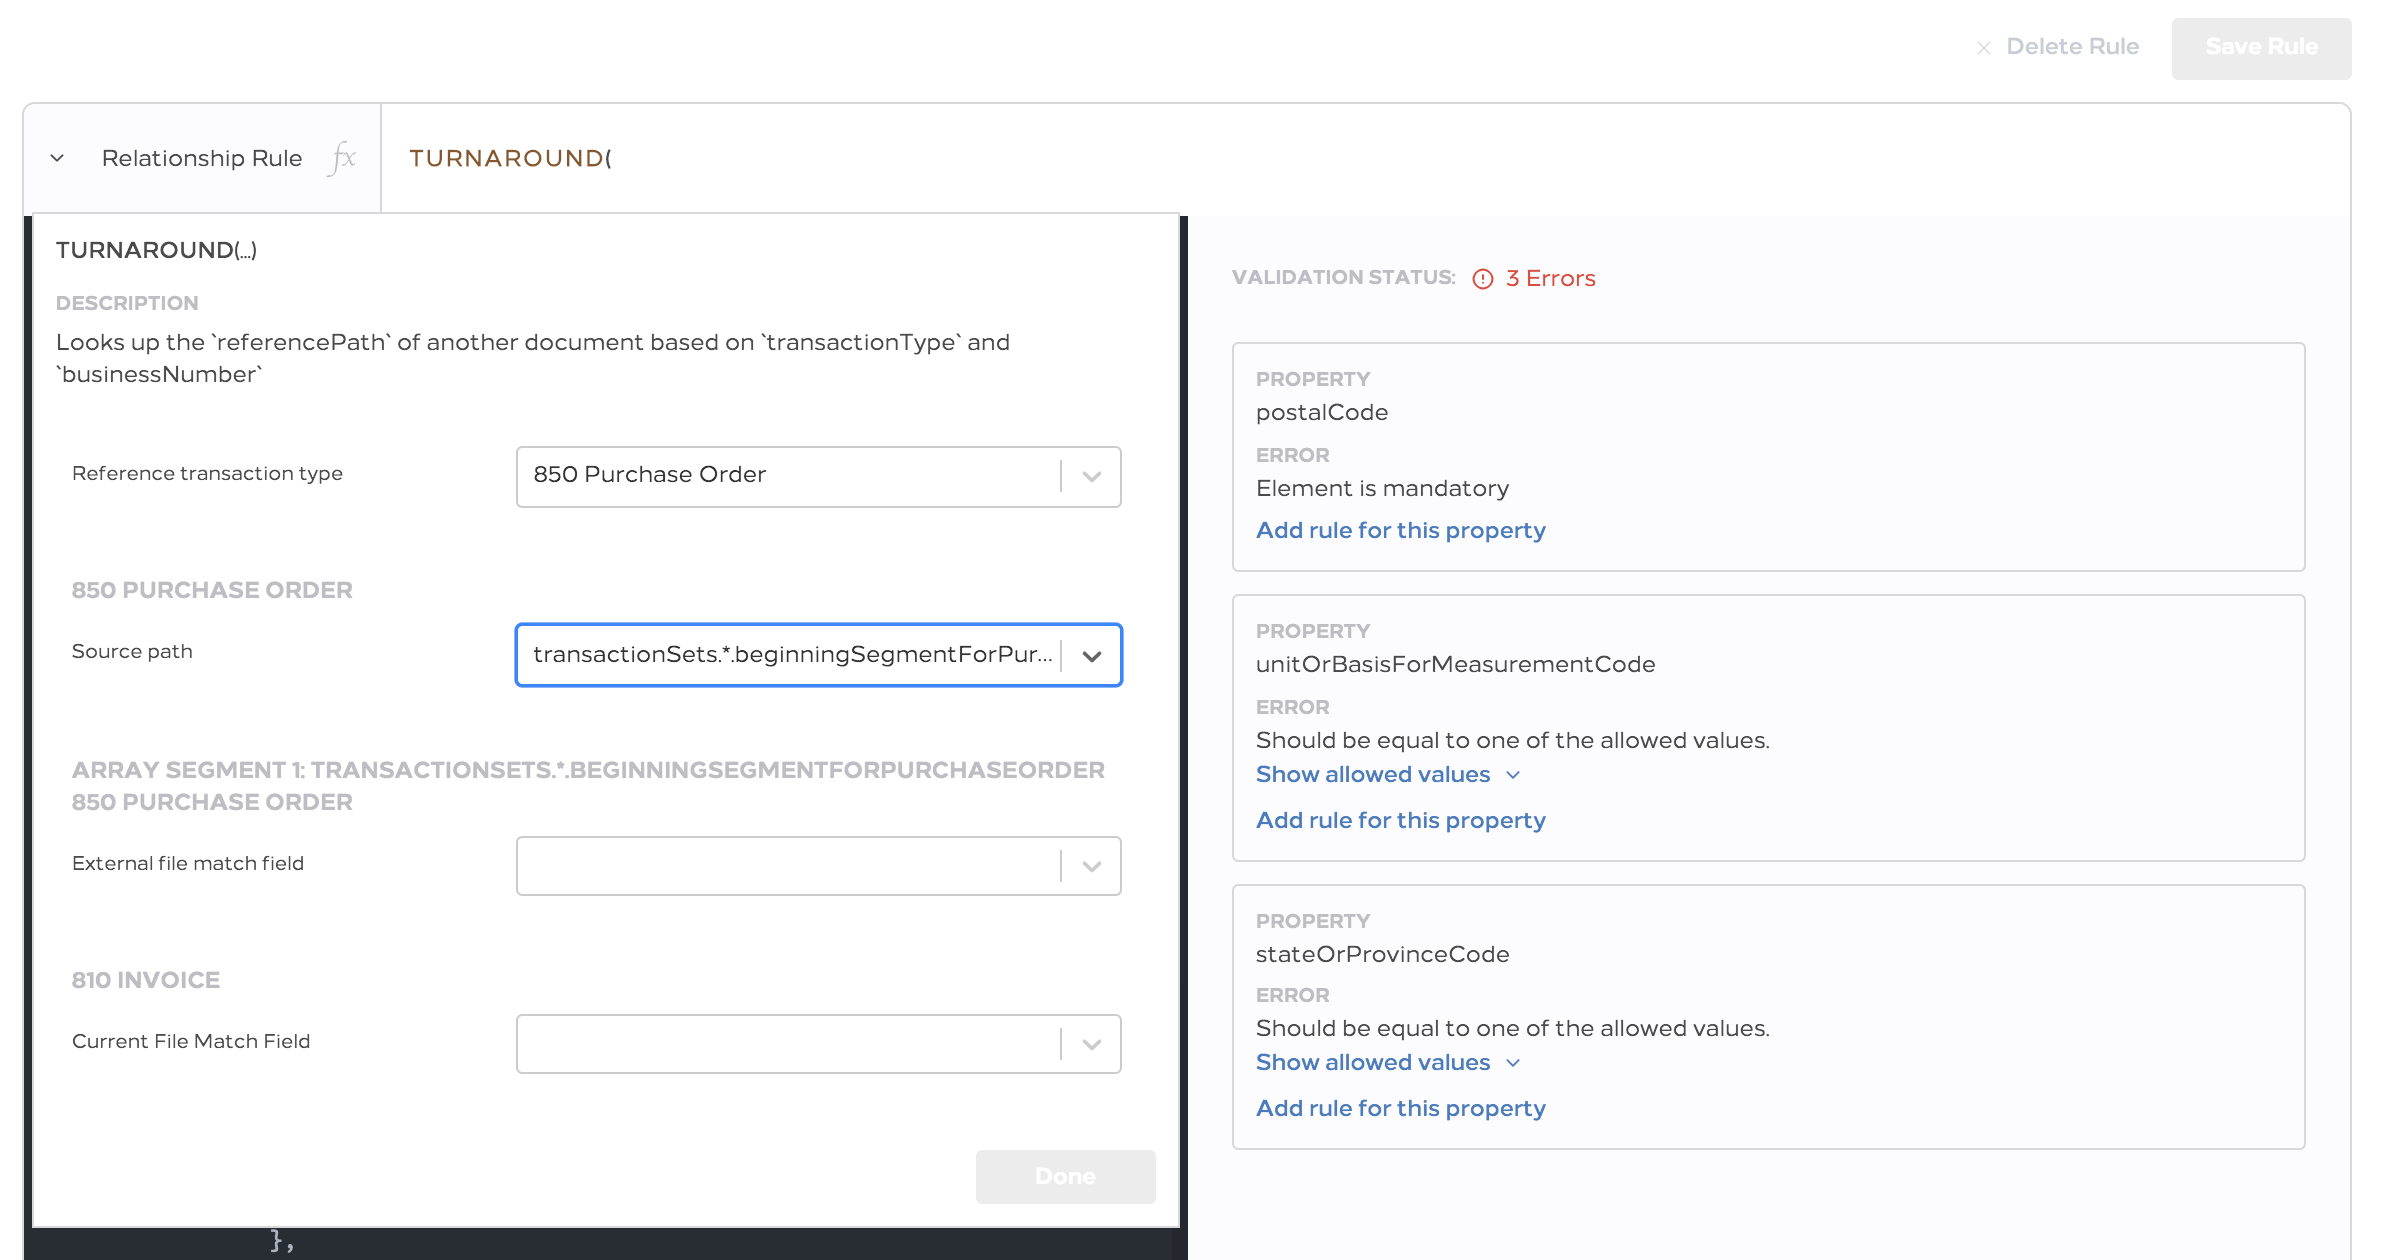
Task: Click the Source path chevron arrow
Action: (1092, 656)
